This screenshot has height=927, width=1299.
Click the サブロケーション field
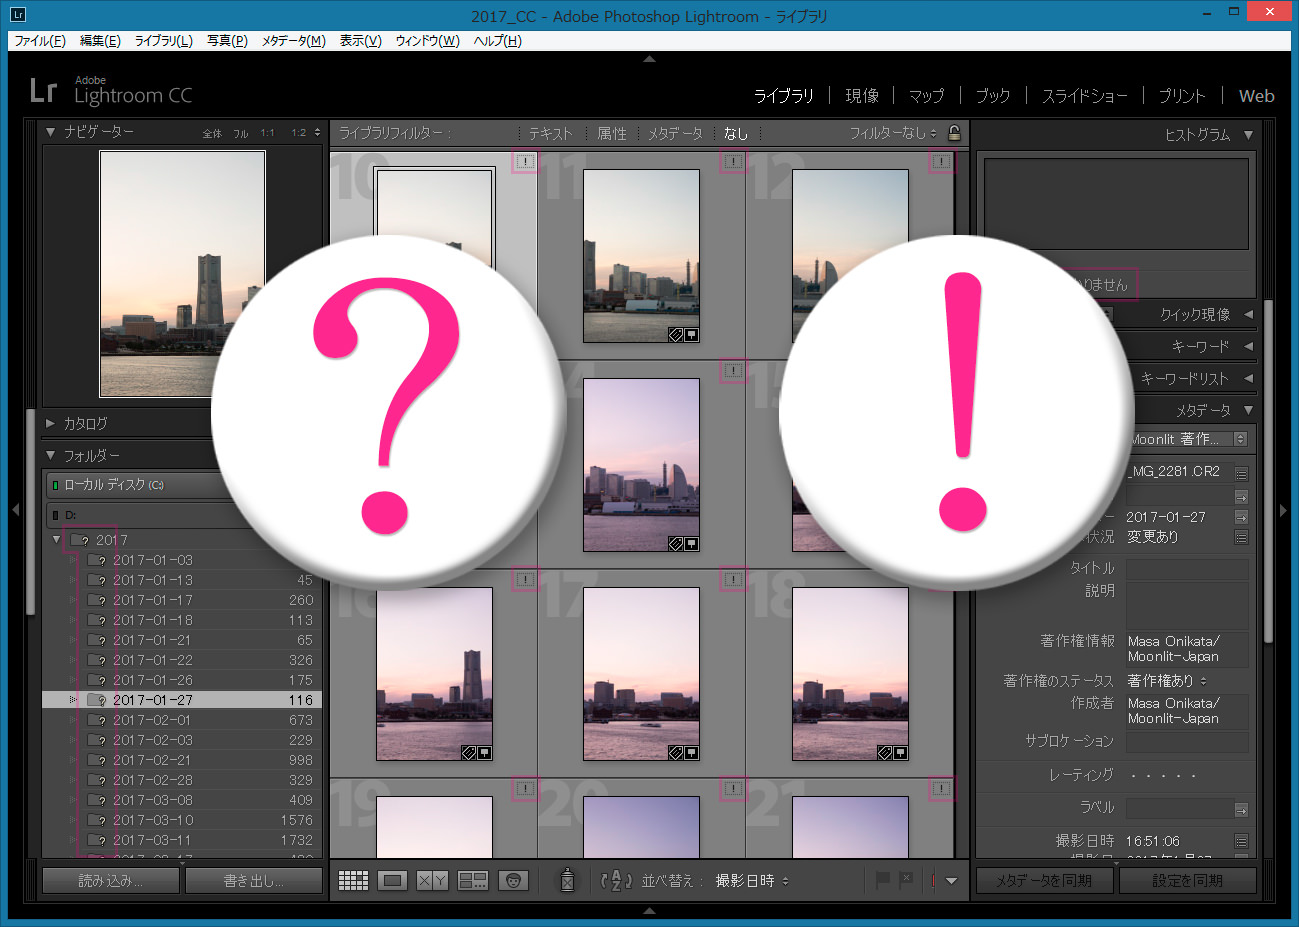(x=1187, y=741)
